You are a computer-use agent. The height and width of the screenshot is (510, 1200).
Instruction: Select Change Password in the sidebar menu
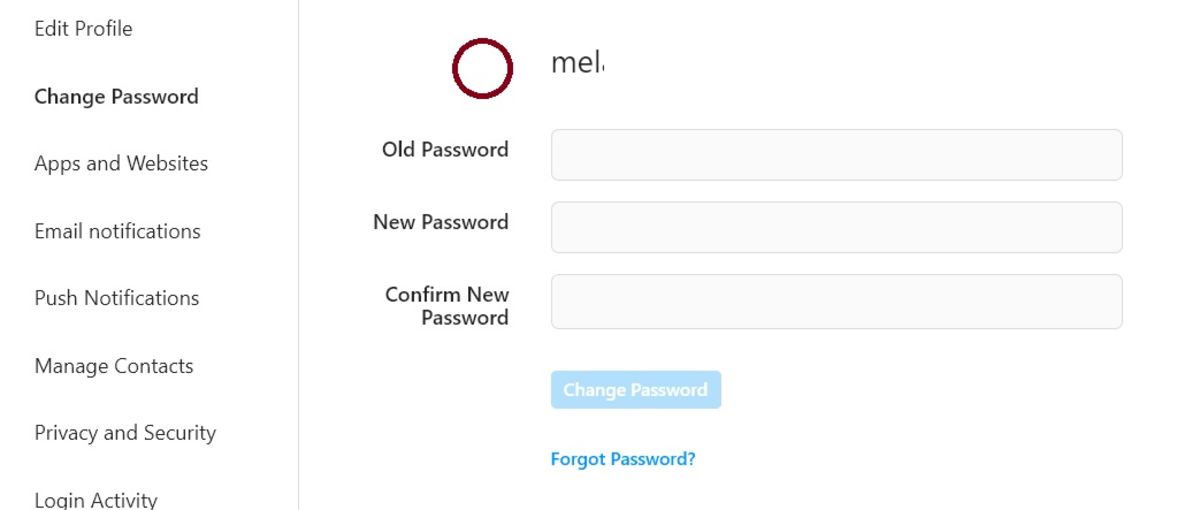(x=116, y=97)
